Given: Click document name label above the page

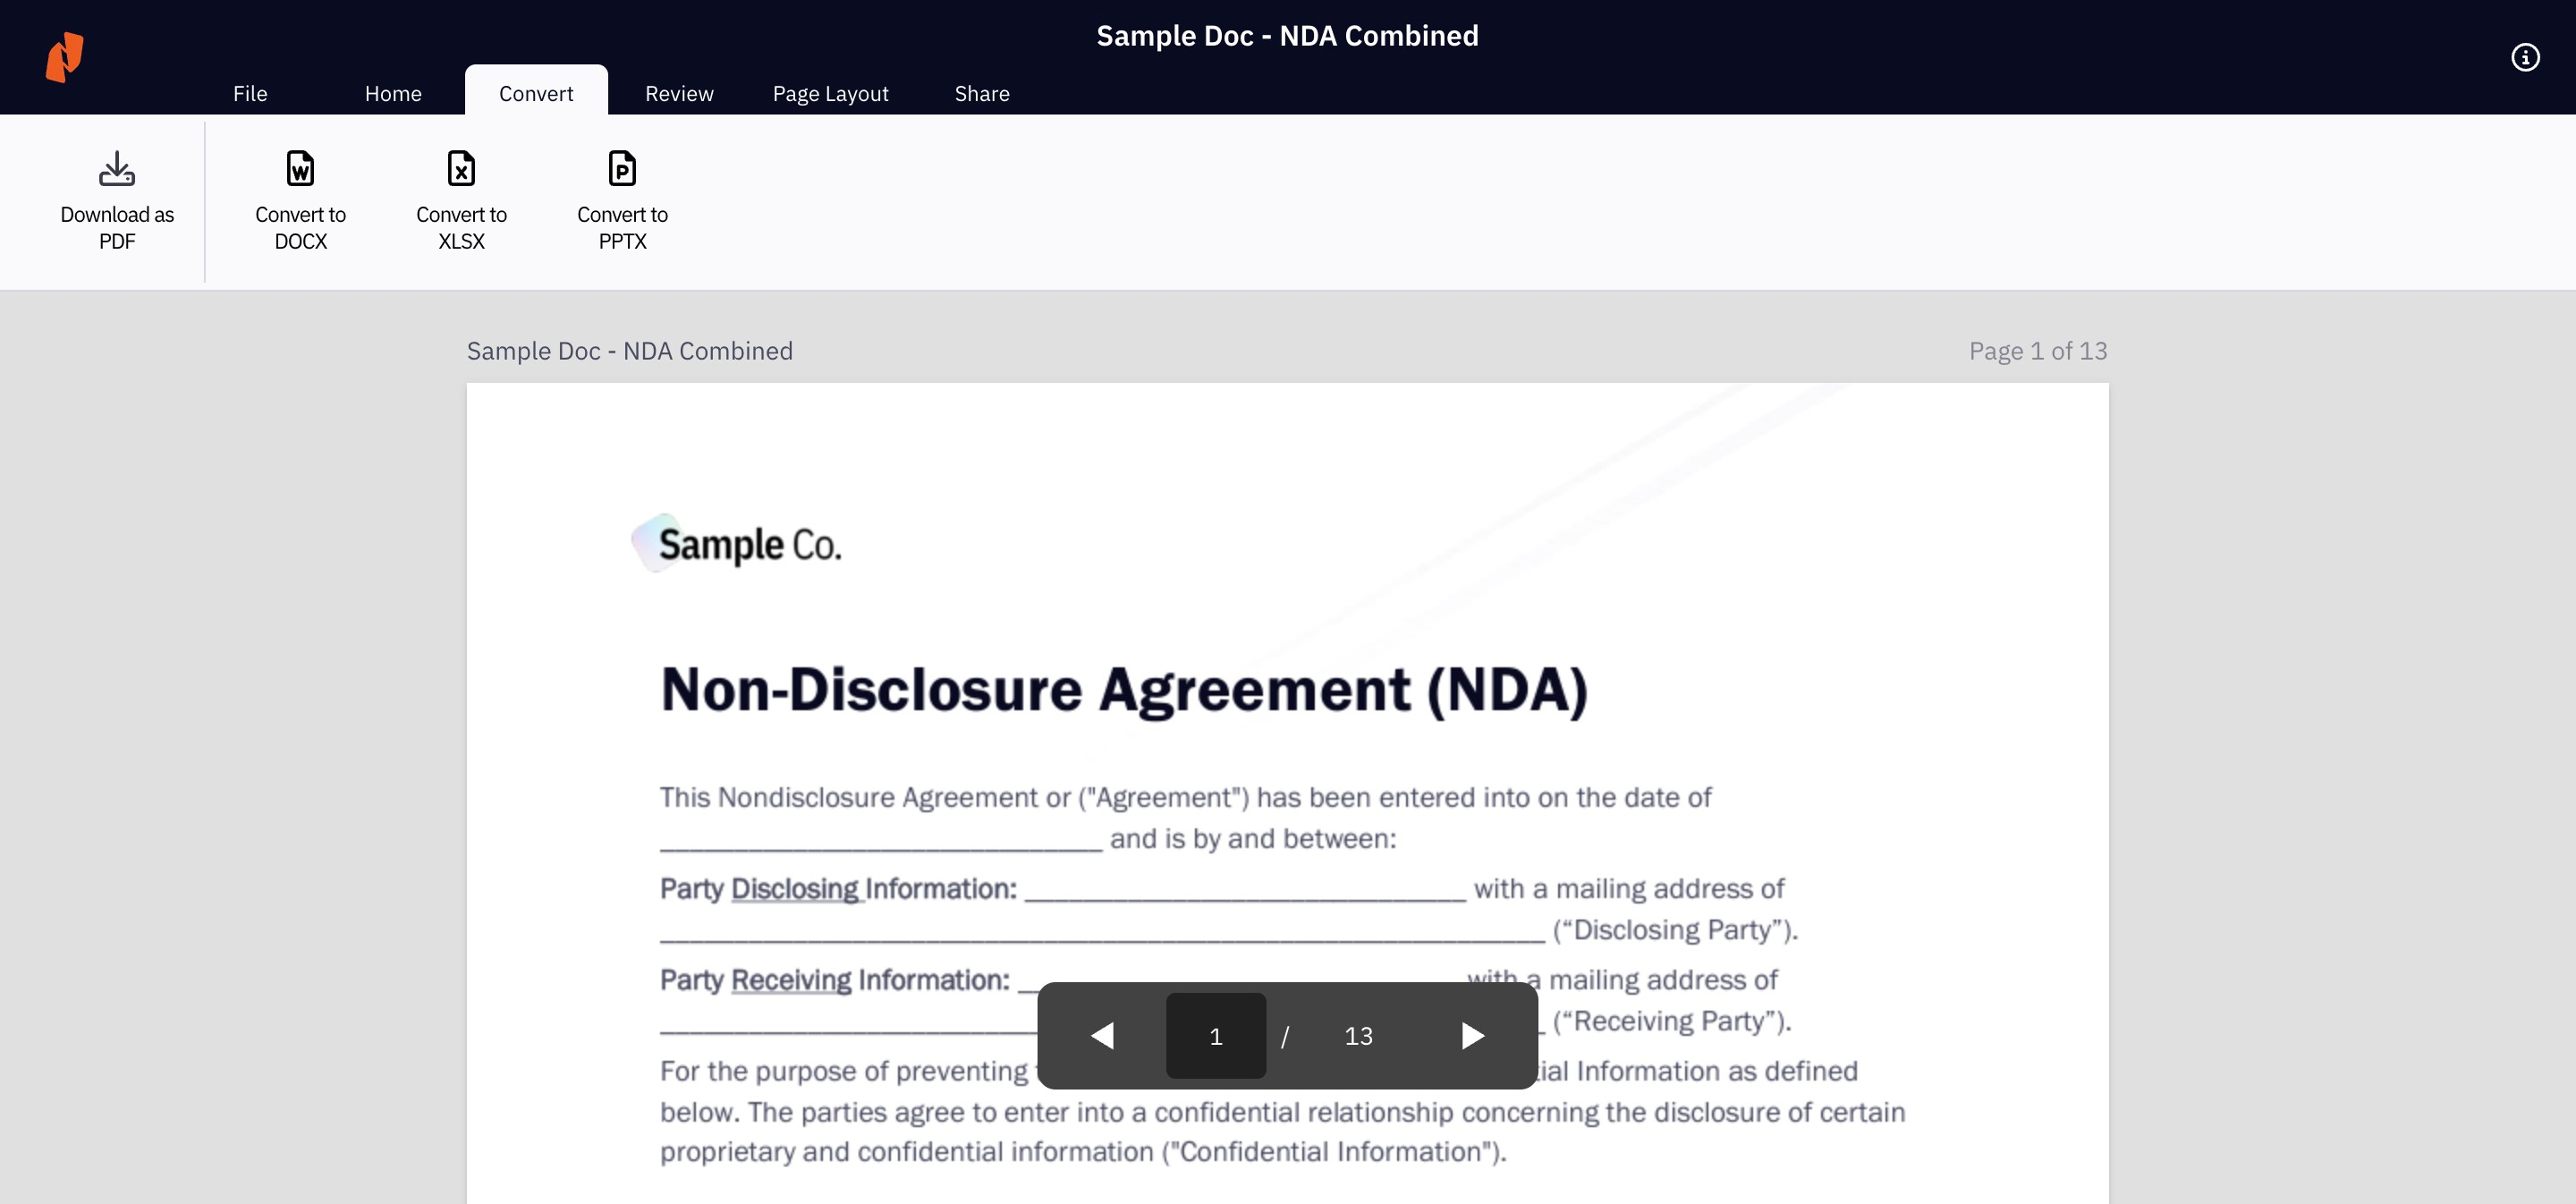Looking at the screenshot, I should click(x=630, y=351).
